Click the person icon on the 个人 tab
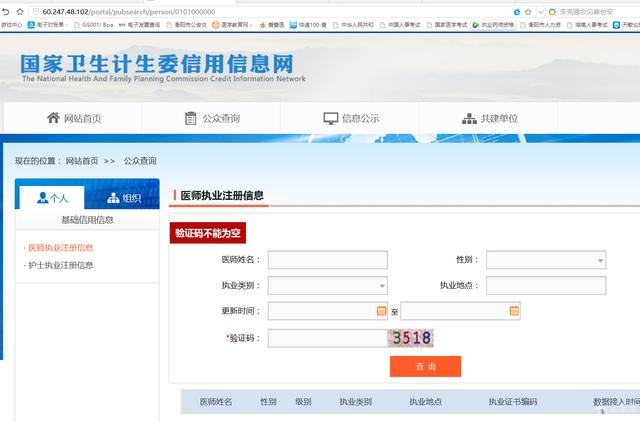640x422 pixels. (x=42, y=198)
